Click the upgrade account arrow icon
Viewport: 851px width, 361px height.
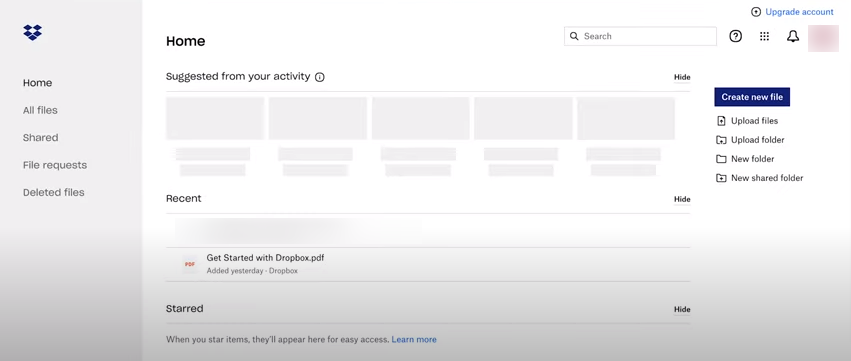[756, 12]
